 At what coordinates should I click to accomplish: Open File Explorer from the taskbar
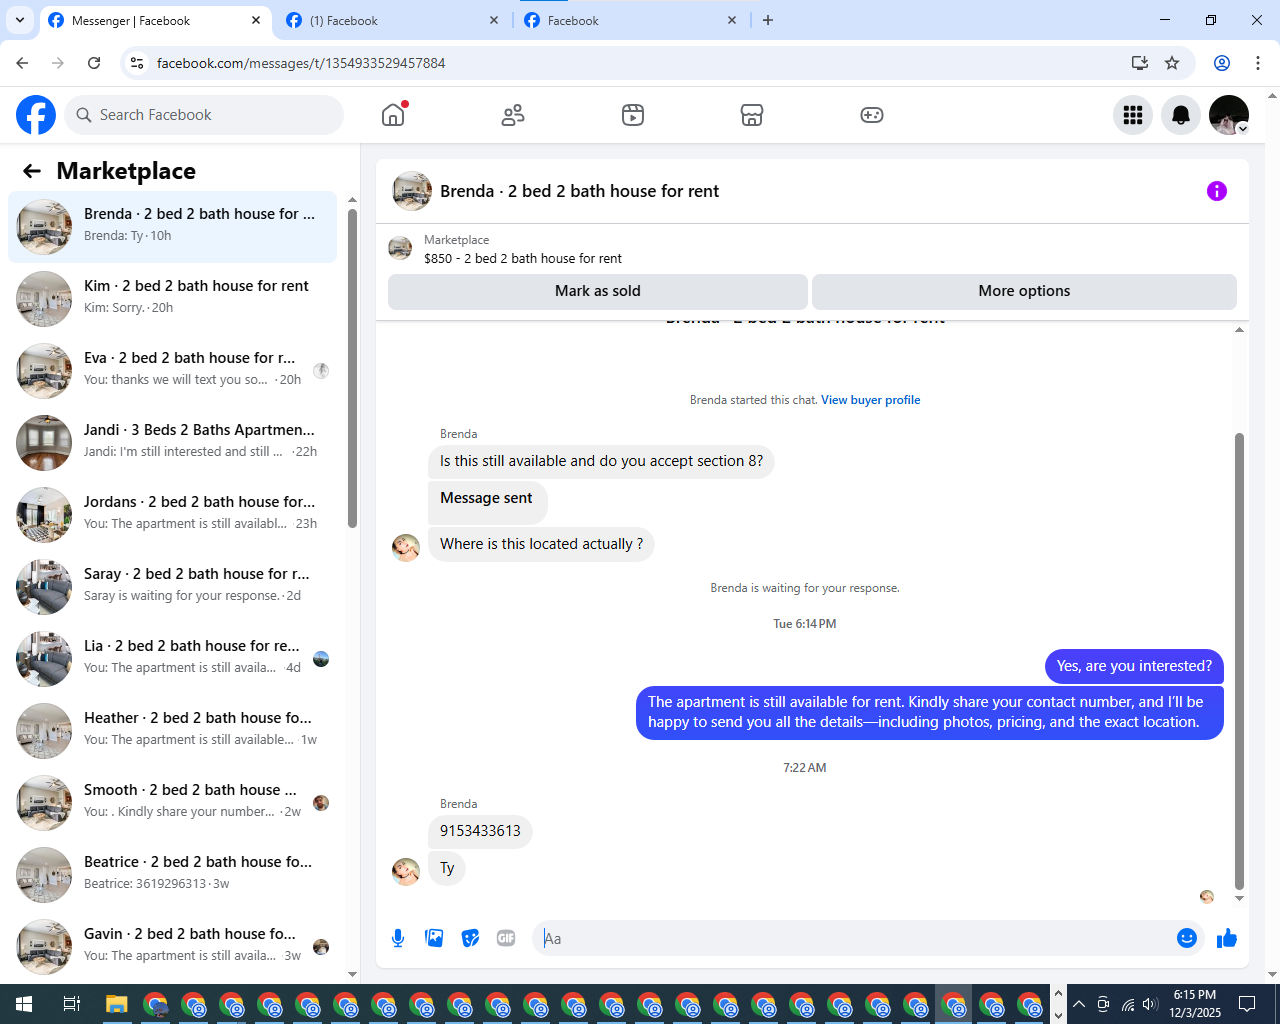(117, 1004)
